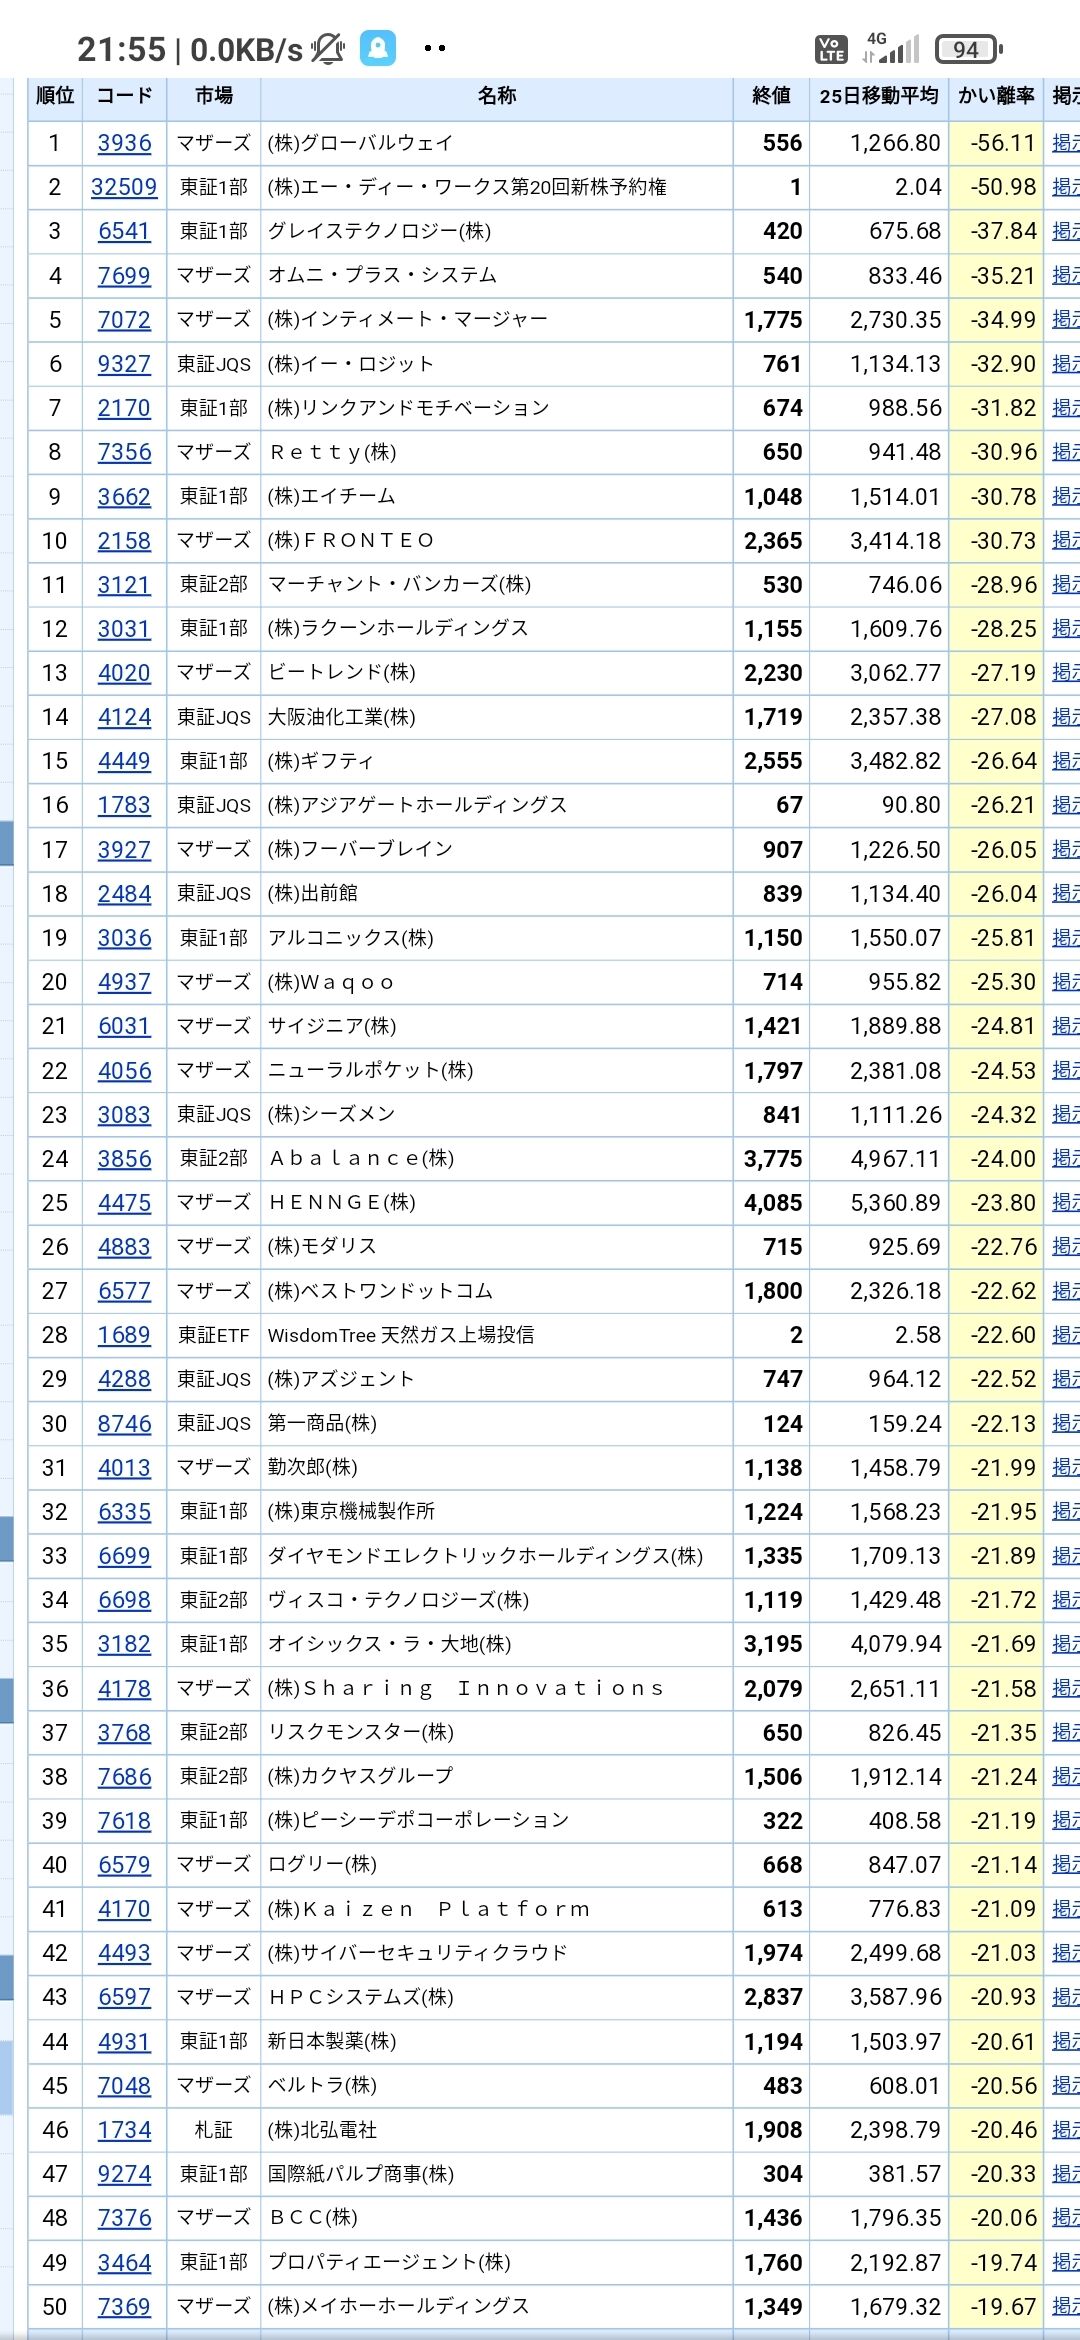Image resolution: width=1080 pixels, height=2340 pixels.
Task: Open stock code 3662 link
Action: [x=124, y=496]
